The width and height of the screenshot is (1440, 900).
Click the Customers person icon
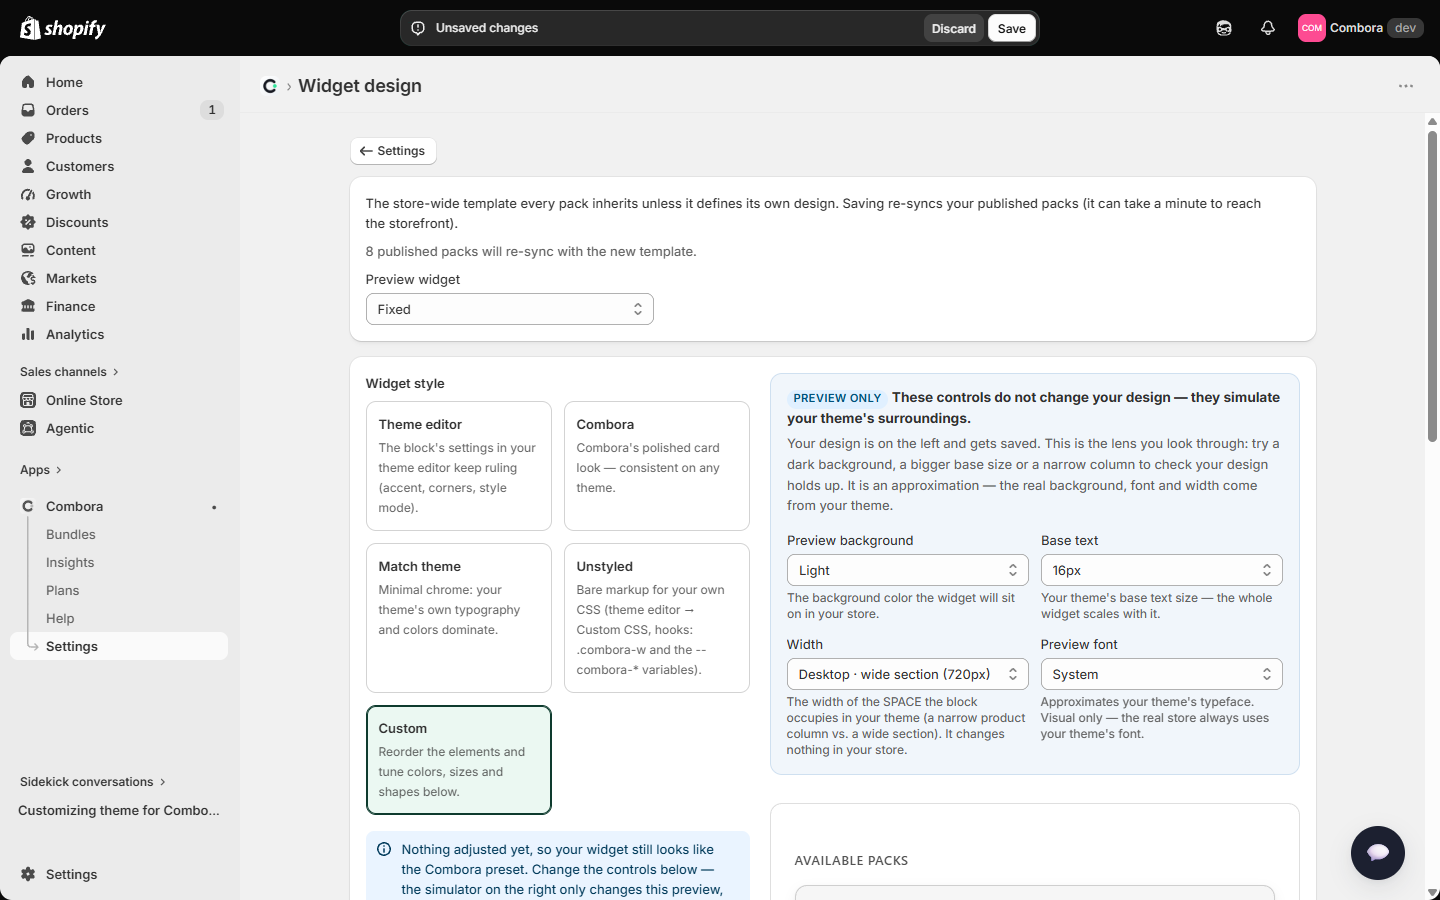click(x=28, y=166)
